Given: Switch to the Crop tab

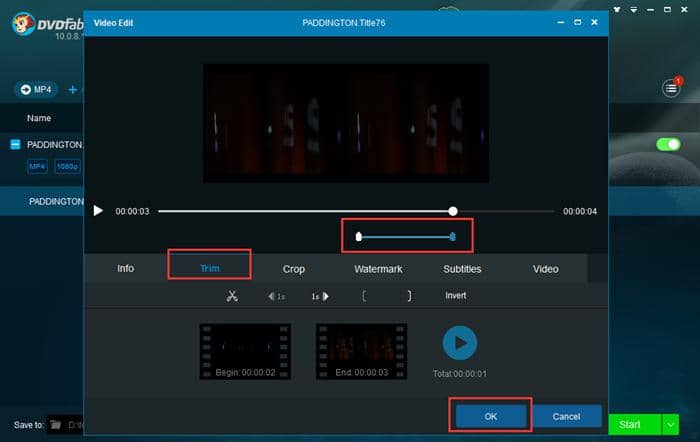Looking at the screenshot, I should pos(294,269).
